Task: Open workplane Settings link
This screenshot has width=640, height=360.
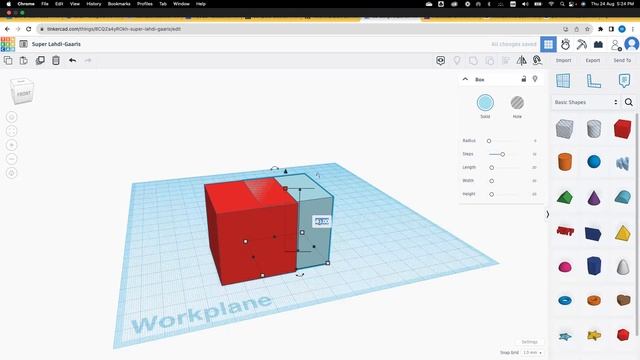Action: [529, 342]
